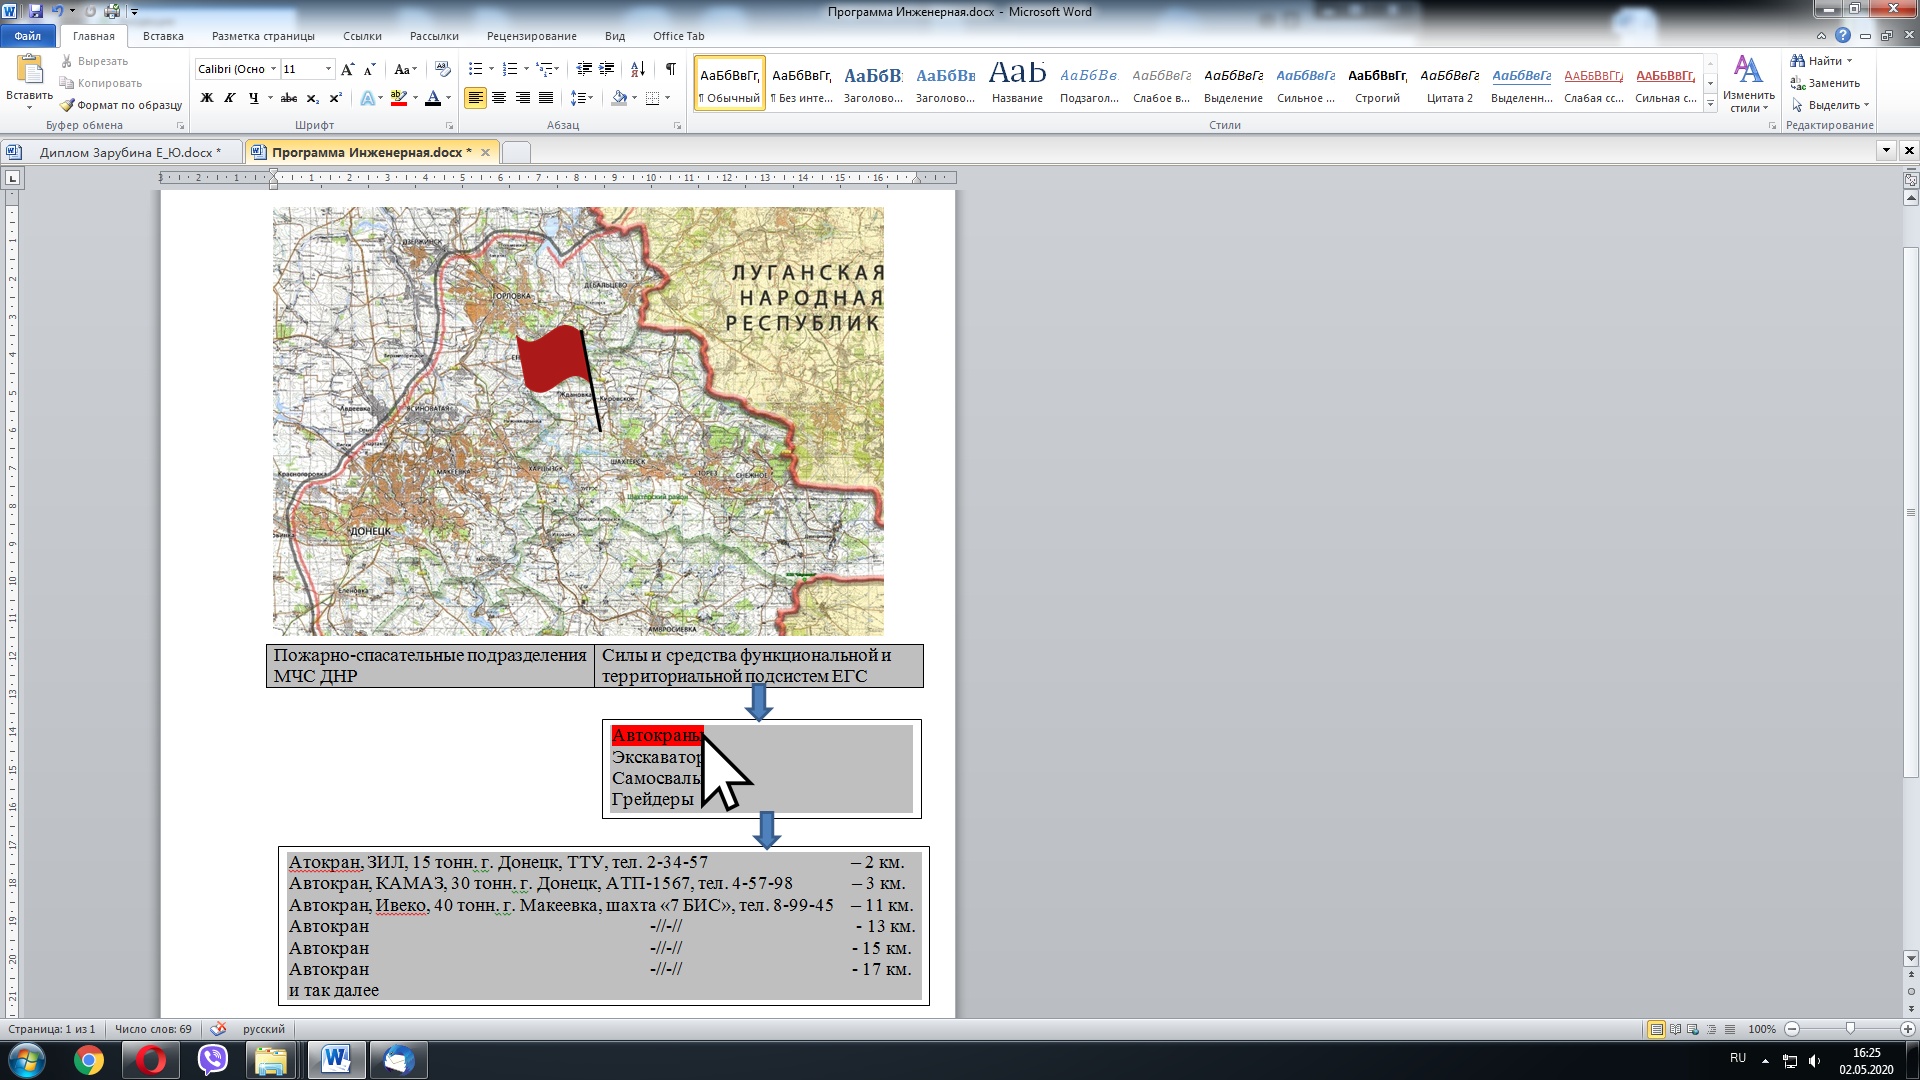Open Word help question mark icon

tap(1843, 36)
